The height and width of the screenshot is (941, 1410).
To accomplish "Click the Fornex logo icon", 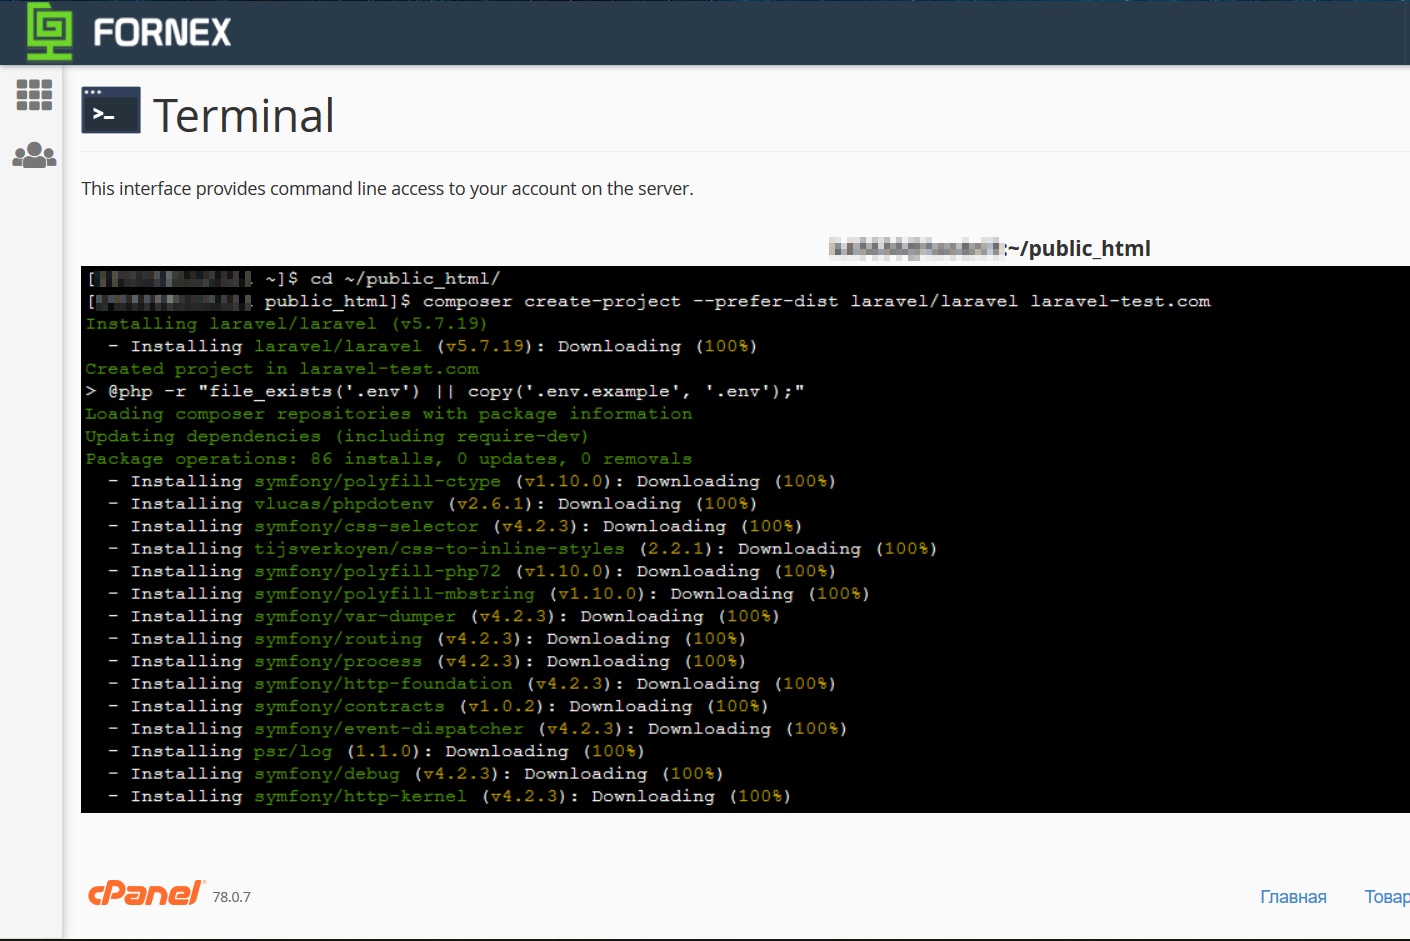I will (x=49, y=31).
